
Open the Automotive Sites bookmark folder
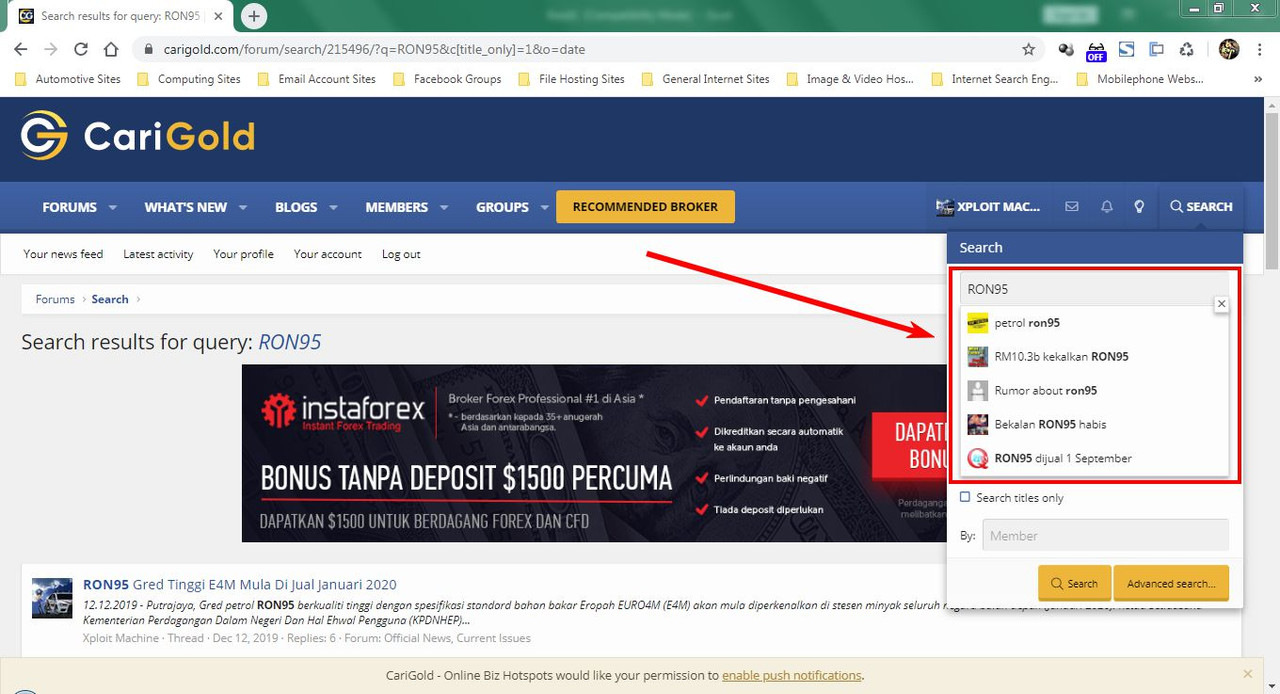(x=69, y=79)
